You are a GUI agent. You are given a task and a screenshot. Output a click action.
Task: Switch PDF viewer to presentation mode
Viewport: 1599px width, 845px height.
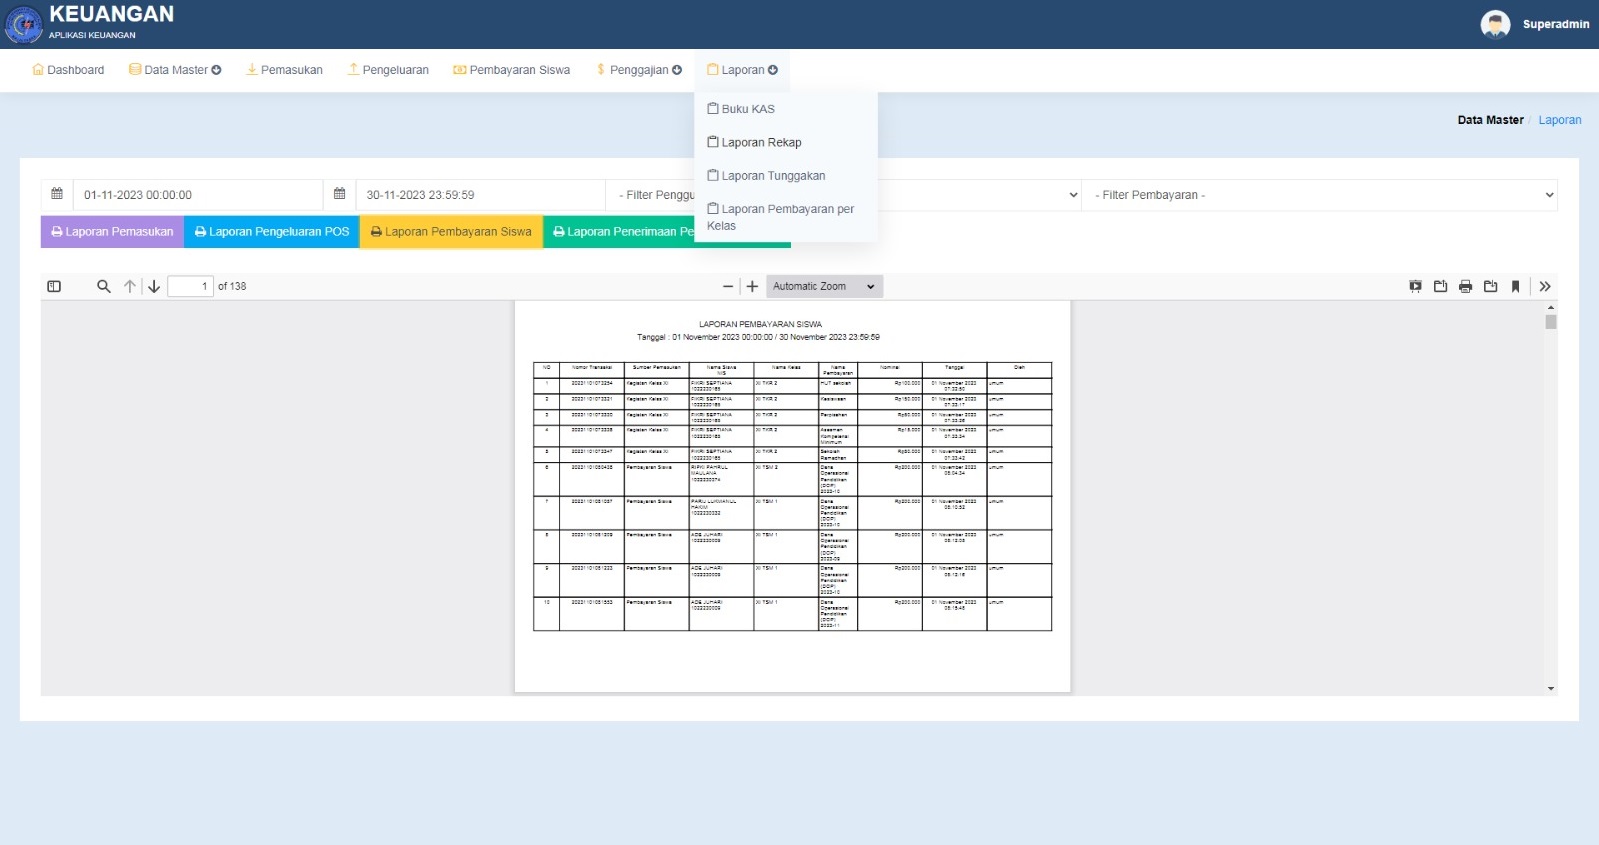point(1415,286)
